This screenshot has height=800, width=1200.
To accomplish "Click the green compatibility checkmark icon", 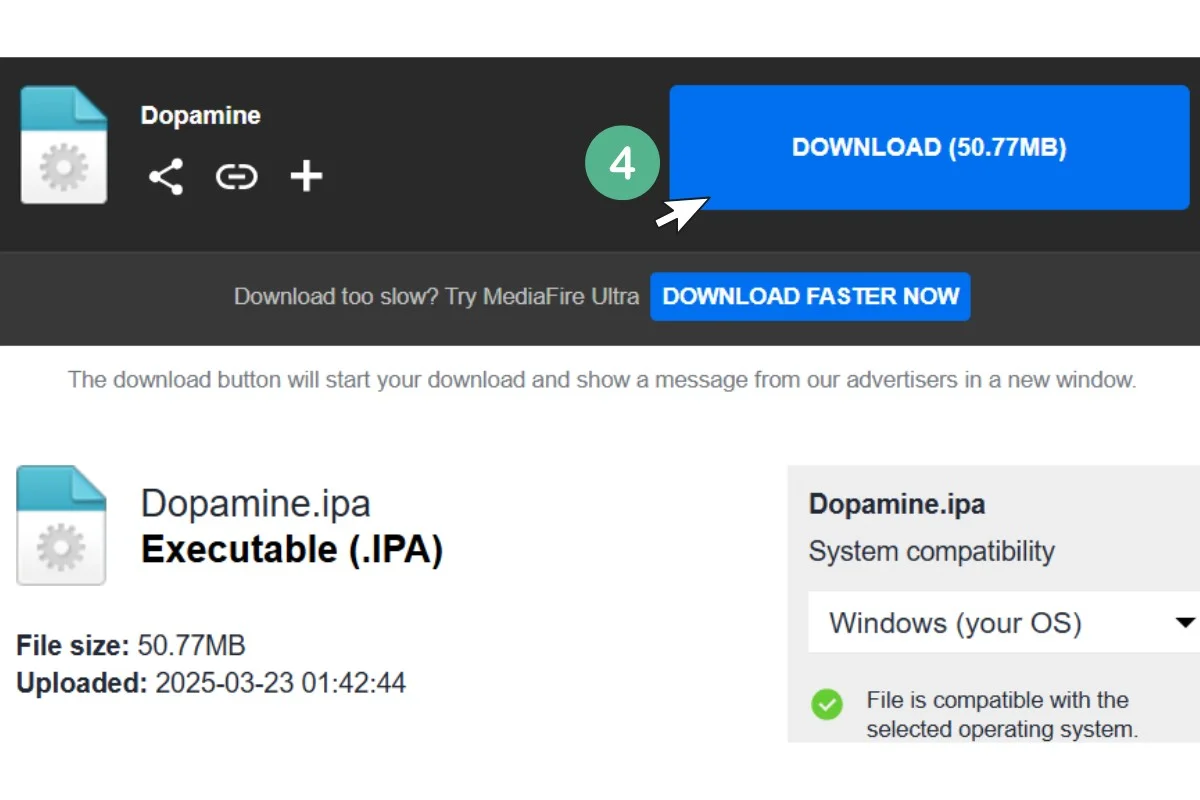I will [827, 705].
